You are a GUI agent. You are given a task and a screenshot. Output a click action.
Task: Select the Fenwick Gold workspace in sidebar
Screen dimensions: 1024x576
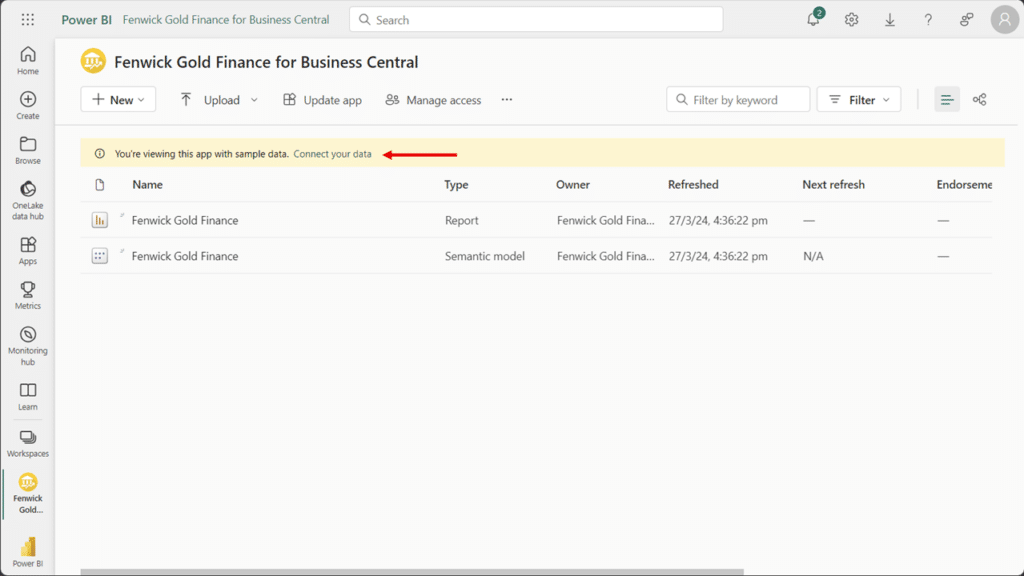pyautogui.click(x=27, y=494)
